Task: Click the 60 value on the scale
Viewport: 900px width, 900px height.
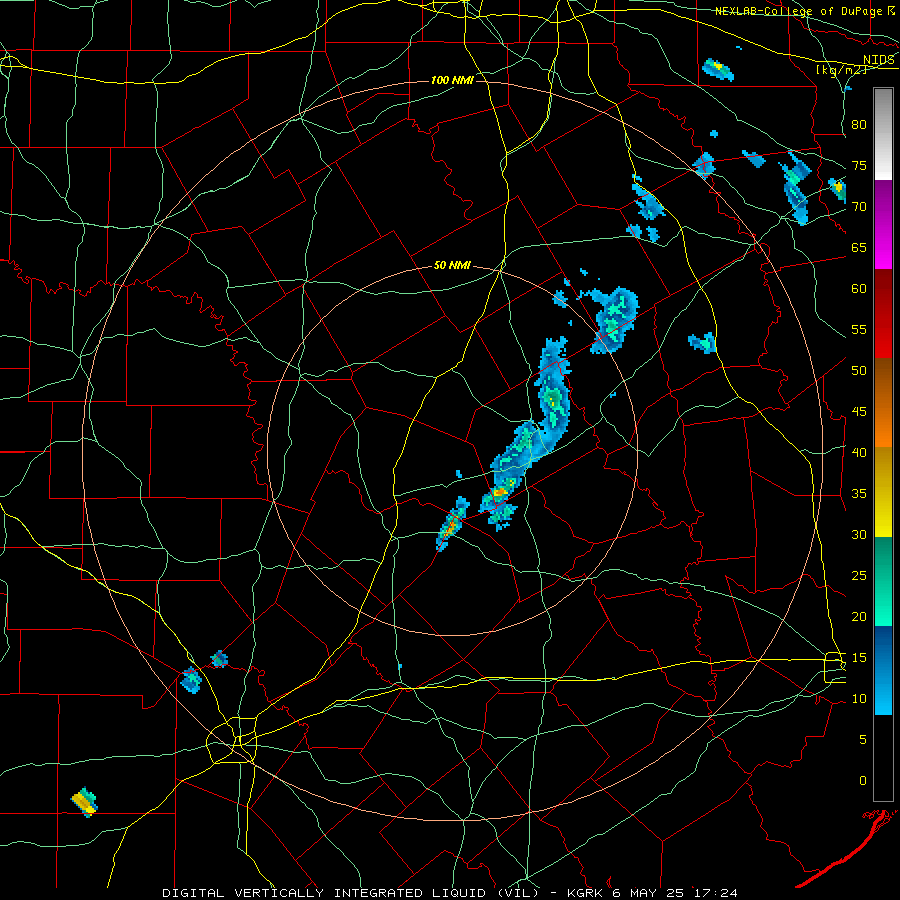Action: (859, 289)
